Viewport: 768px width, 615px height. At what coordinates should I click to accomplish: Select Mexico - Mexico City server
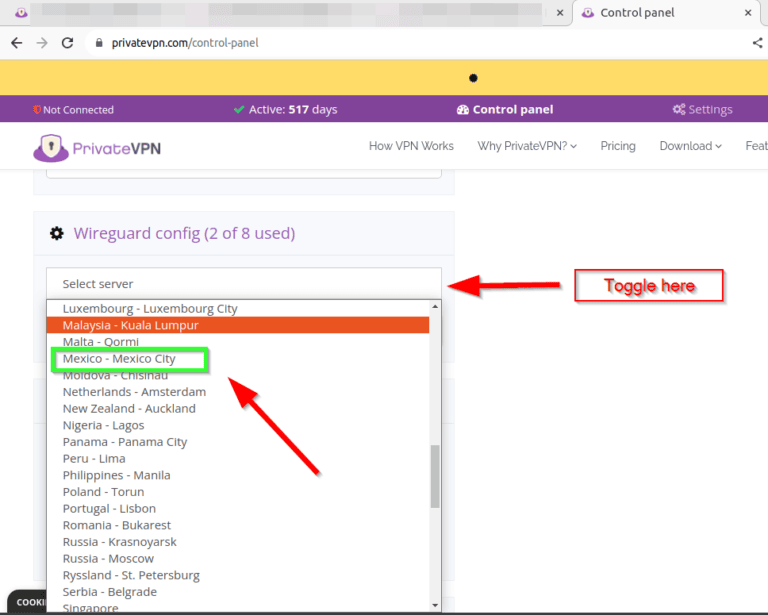pyautogui.click(x=119, y=359)
